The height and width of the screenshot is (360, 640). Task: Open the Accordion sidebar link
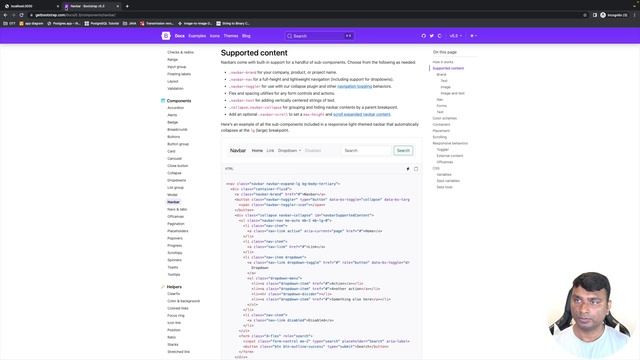click(176, 108)
